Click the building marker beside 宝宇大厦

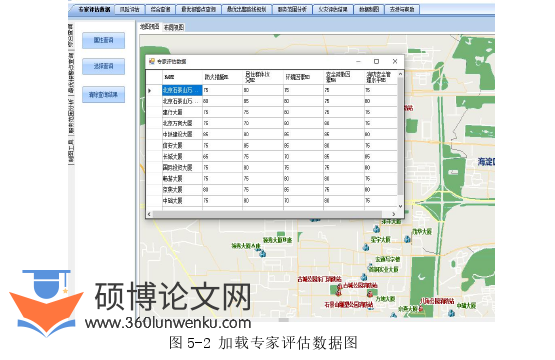[x=366, y=247]
